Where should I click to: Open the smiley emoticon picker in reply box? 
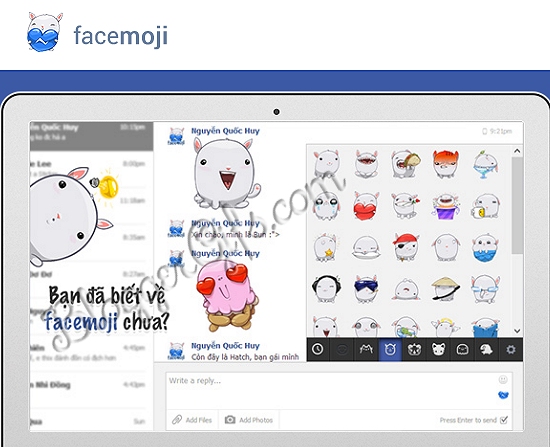(503, 380)
